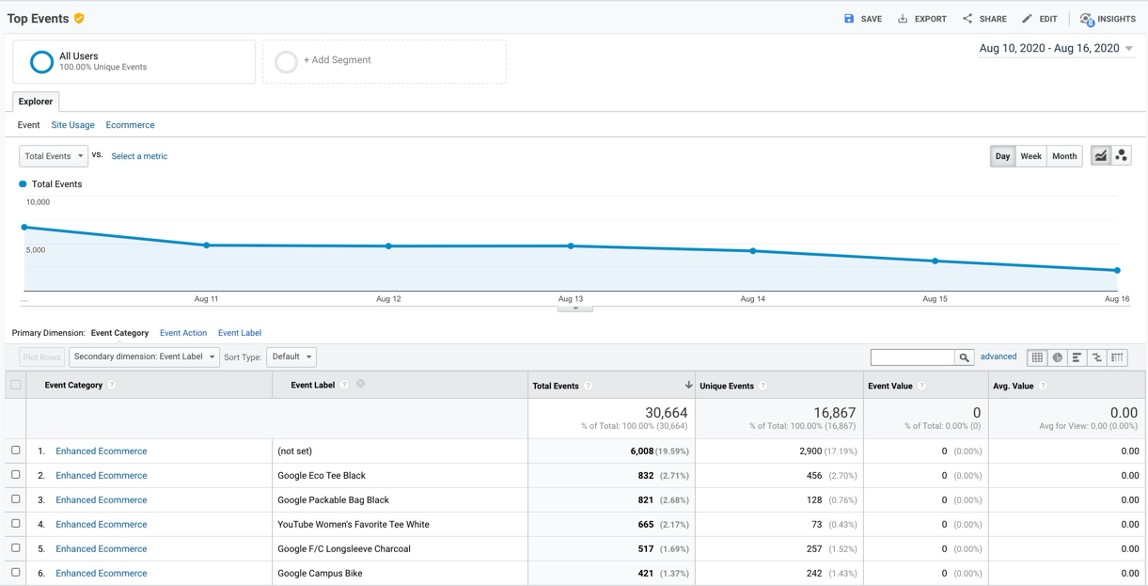Click the 30,664 total events summary value
The height and width of the screenshot is (586, 1148).
pos(666,413)
